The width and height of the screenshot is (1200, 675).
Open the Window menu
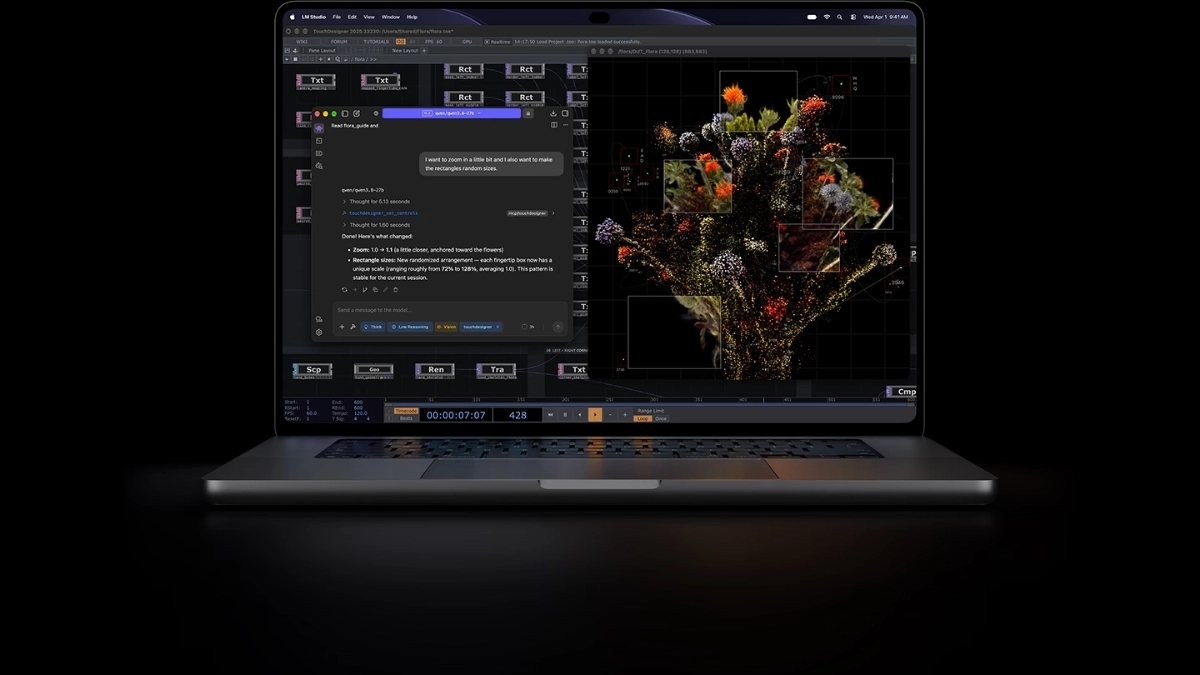pos(390,17)
